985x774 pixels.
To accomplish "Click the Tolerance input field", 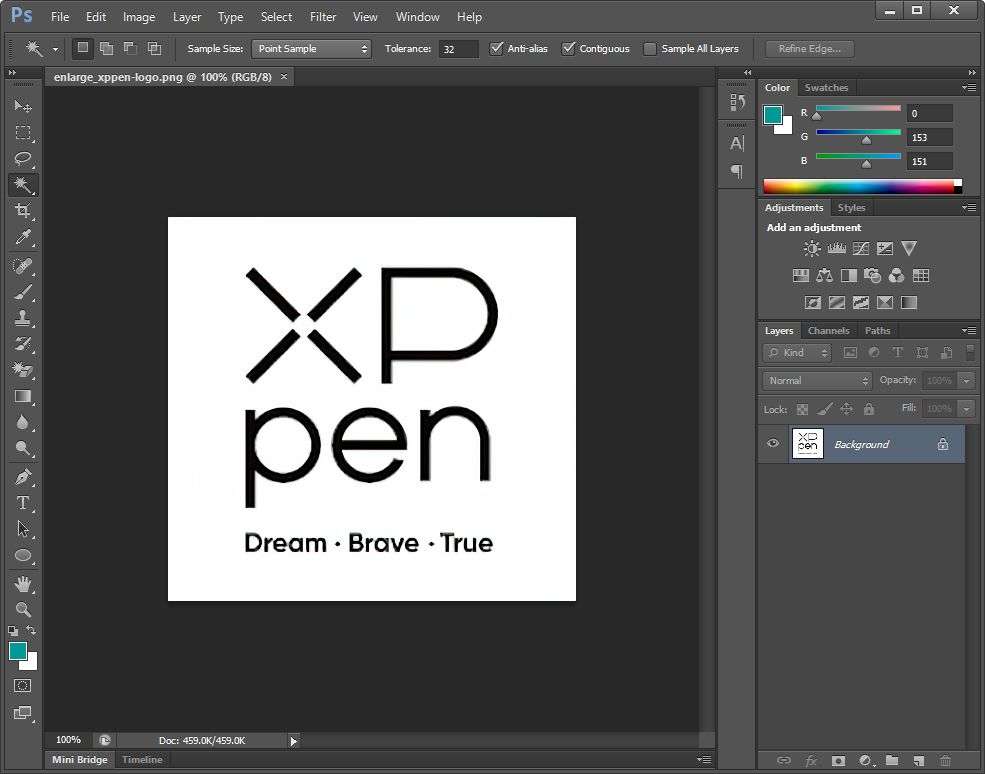I will tap(458, 48).
